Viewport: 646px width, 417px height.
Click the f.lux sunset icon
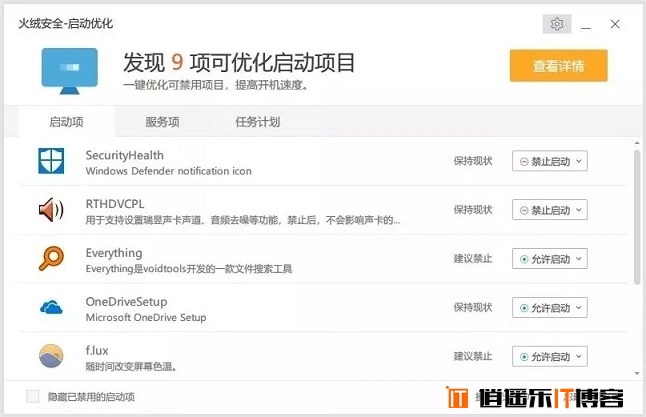51,356
